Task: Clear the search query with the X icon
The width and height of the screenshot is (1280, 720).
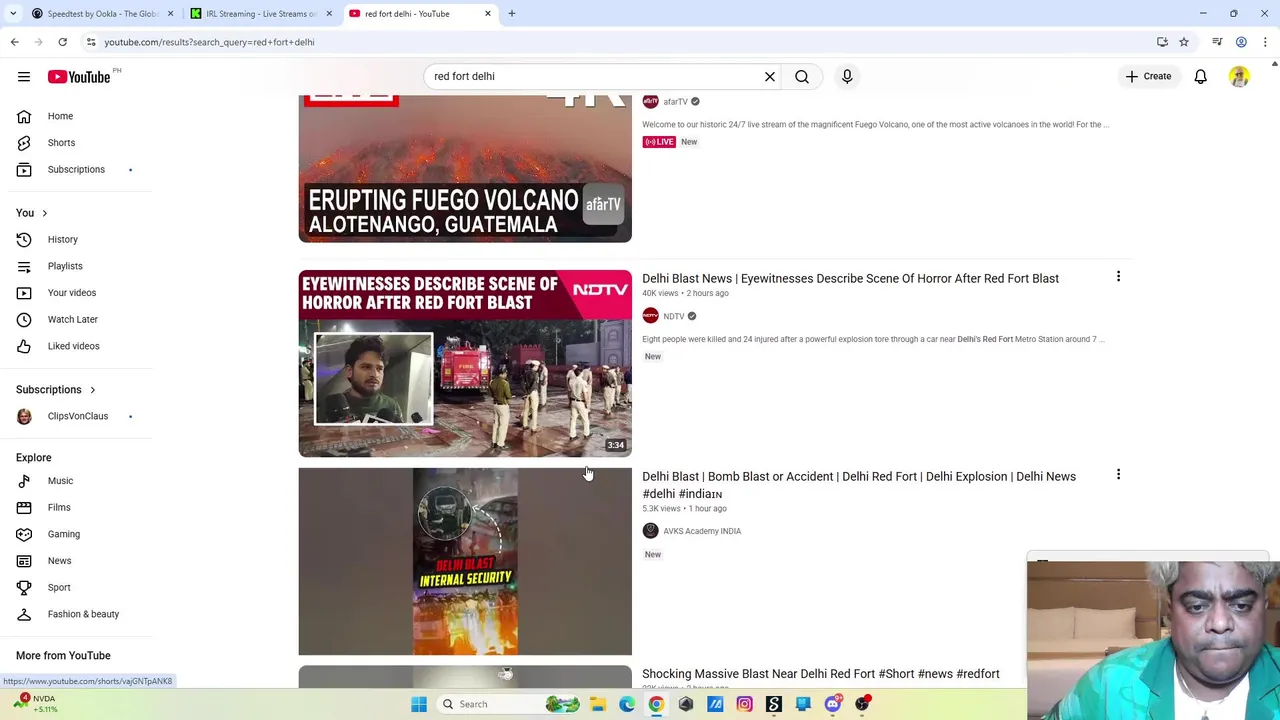Action: (x=770, y=76)
